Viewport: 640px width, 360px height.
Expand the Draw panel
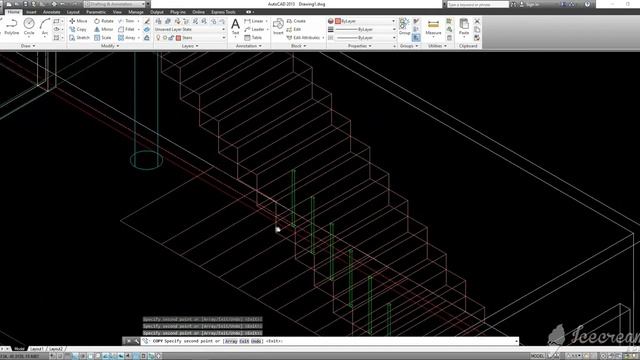click(x=28, y=46)
